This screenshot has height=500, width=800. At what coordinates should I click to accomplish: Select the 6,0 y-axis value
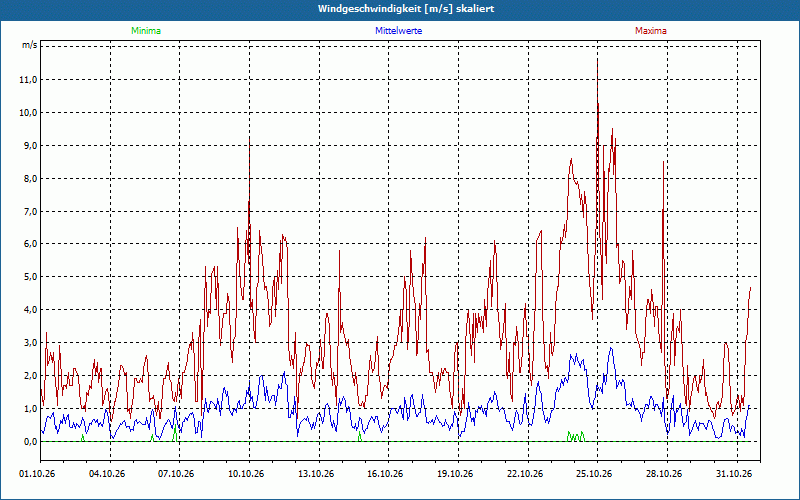coord(30,244)
